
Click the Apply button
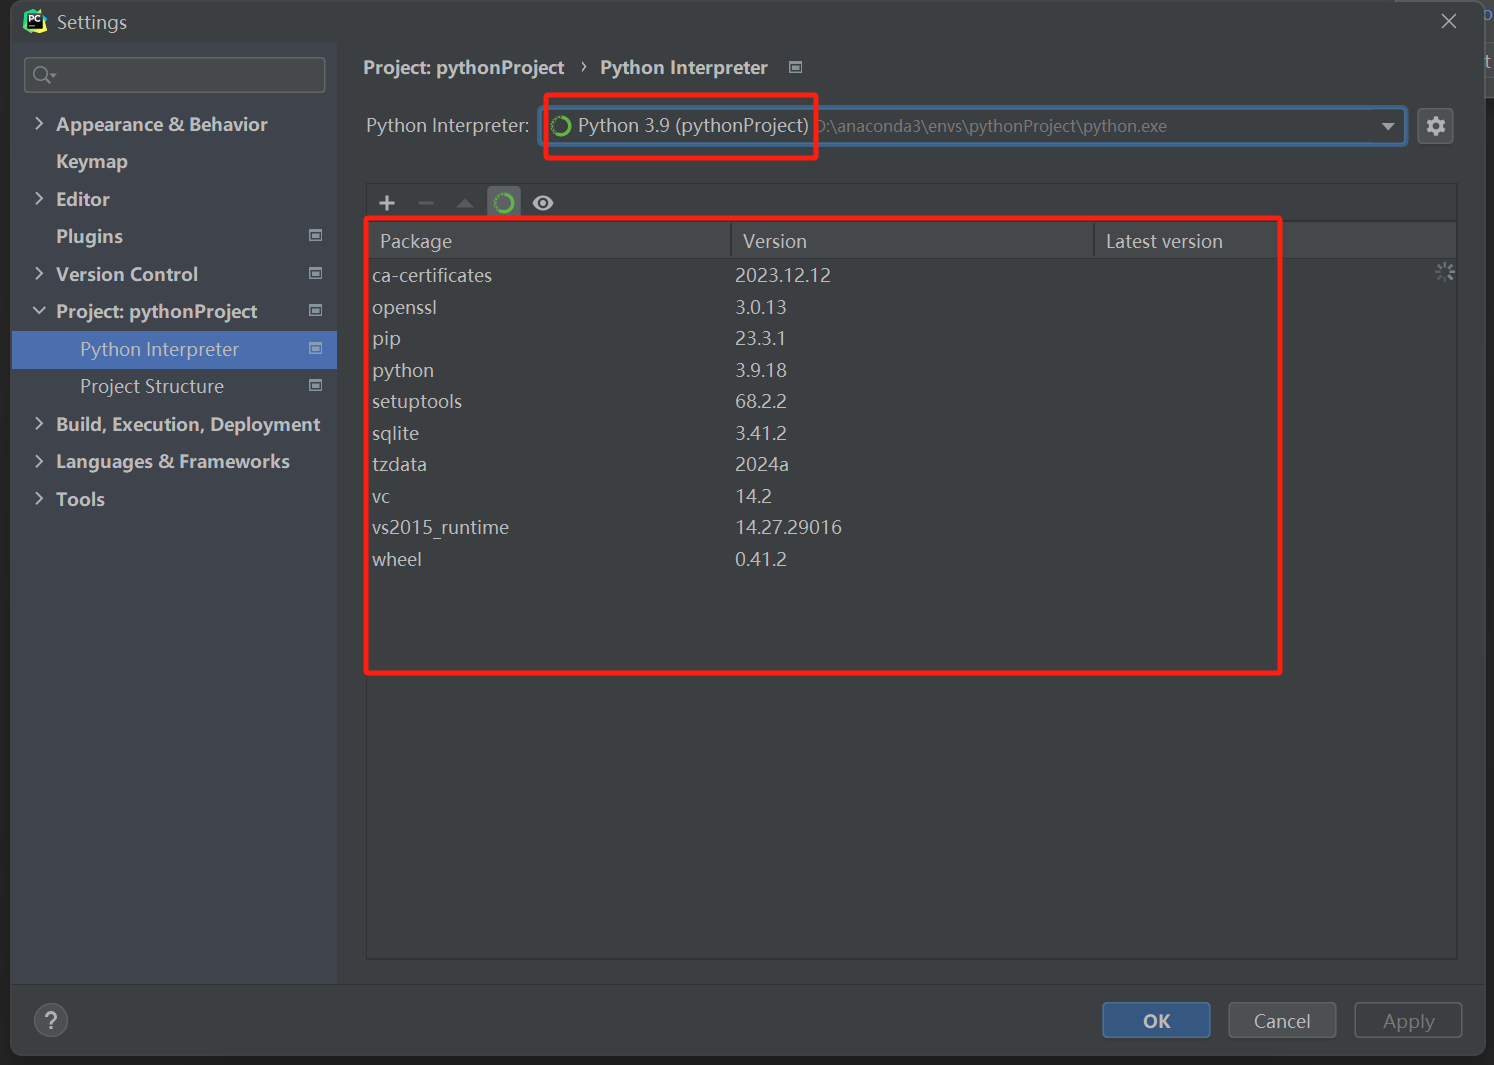pos(1408,1020)
